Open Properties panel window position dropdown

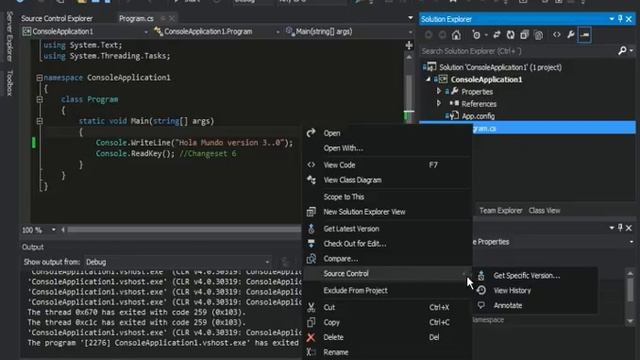point(611,228)
